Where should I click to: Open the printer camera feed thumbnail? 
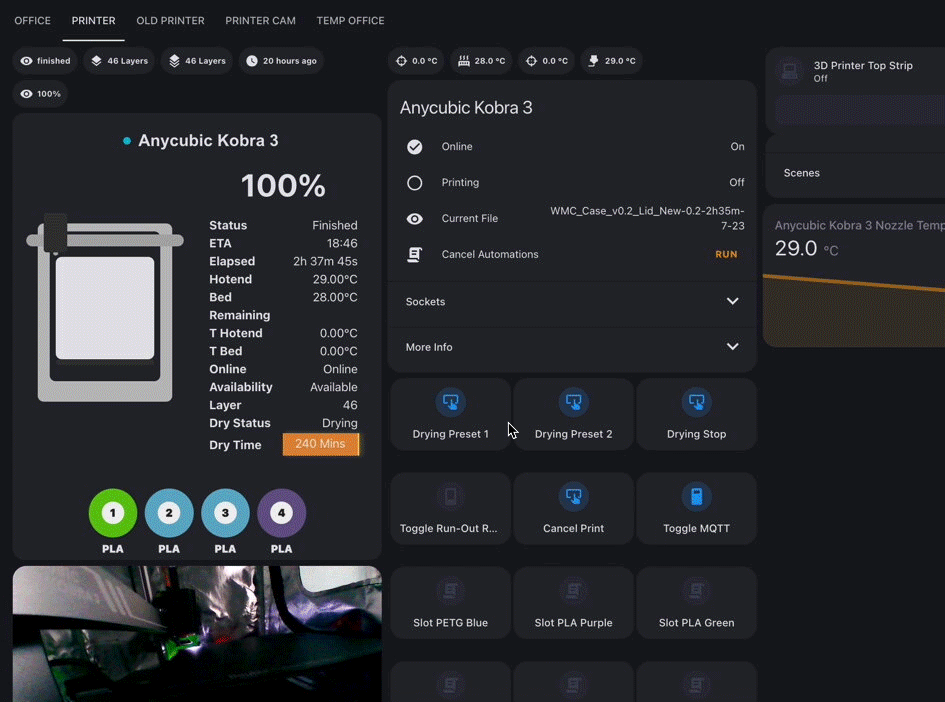197,634
